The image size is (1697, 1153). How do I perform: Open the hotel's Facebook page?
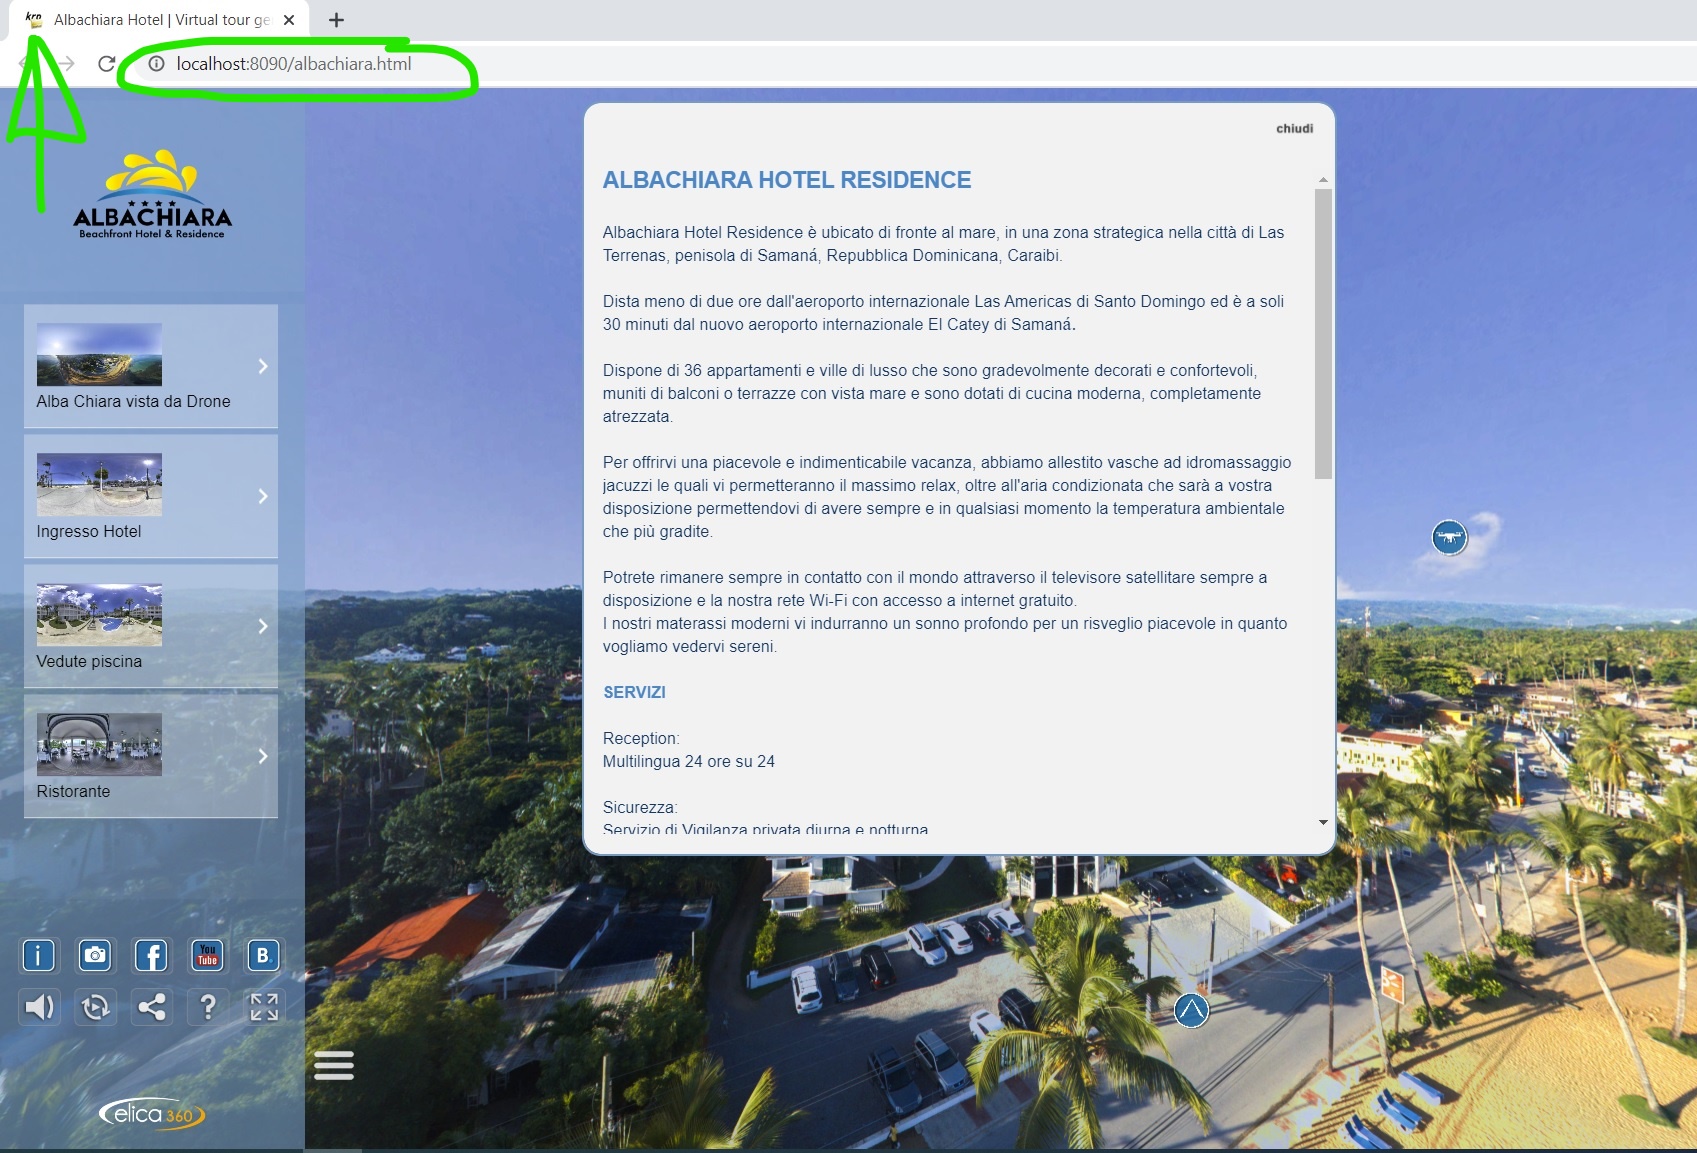click(x=151, y=956)
